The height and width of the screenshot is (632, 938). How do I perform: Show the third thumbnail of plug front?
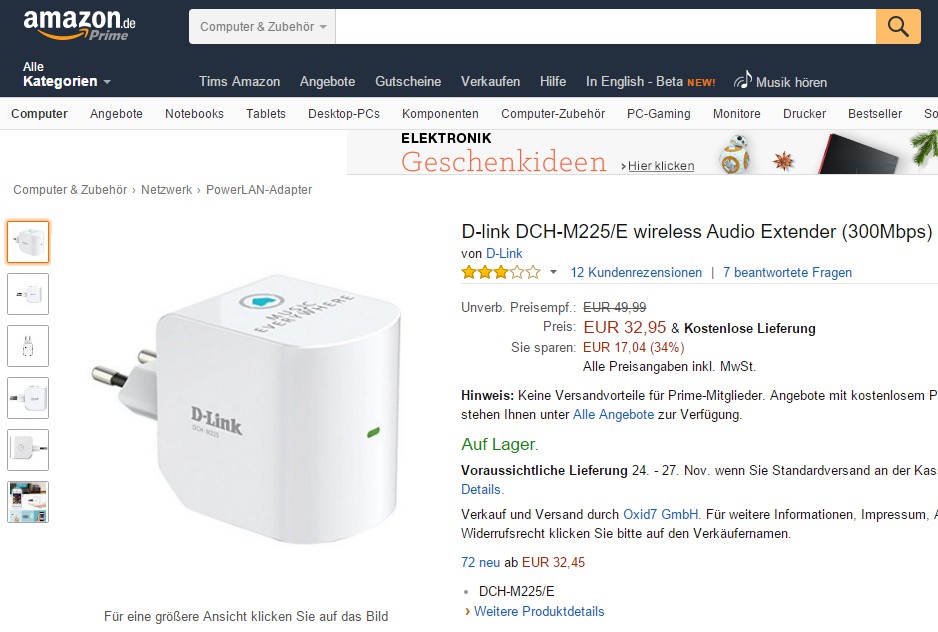(28, 346)
